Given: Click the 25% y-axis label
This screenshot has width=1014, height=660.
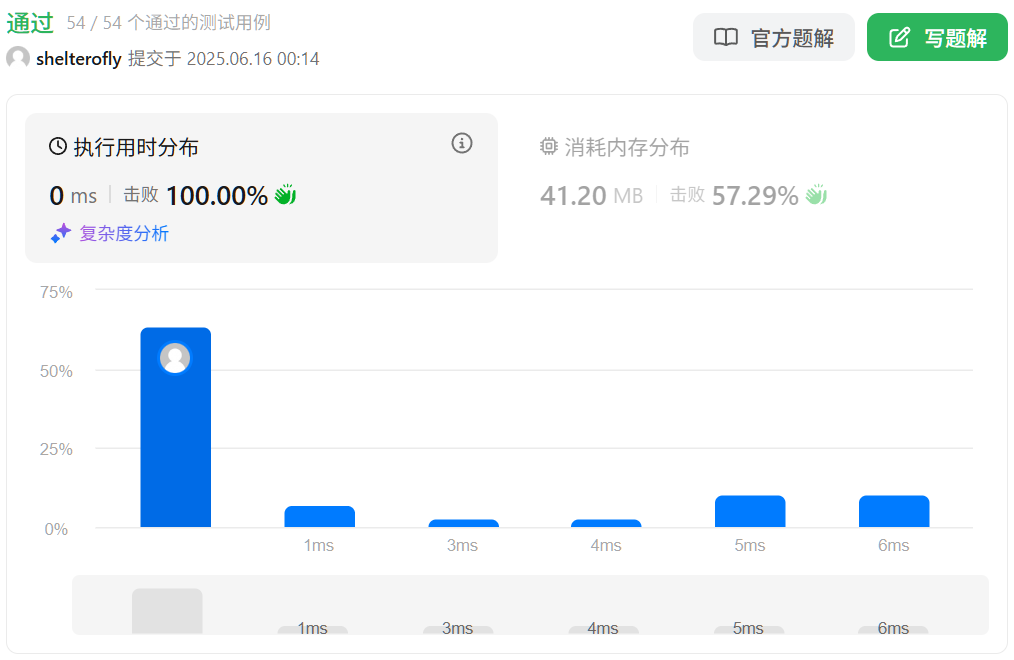Looking at the screenshot, I should (x=56, y=449).
